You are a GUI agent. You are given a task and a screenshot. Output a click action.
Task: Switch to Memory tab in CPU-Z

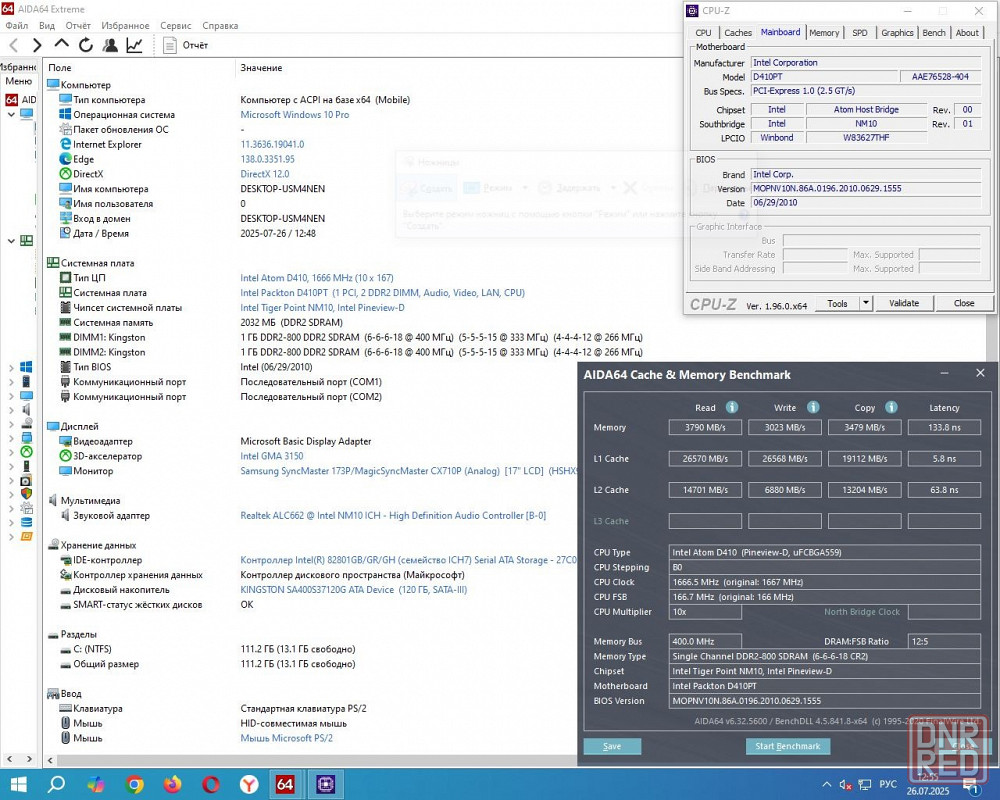824,33
